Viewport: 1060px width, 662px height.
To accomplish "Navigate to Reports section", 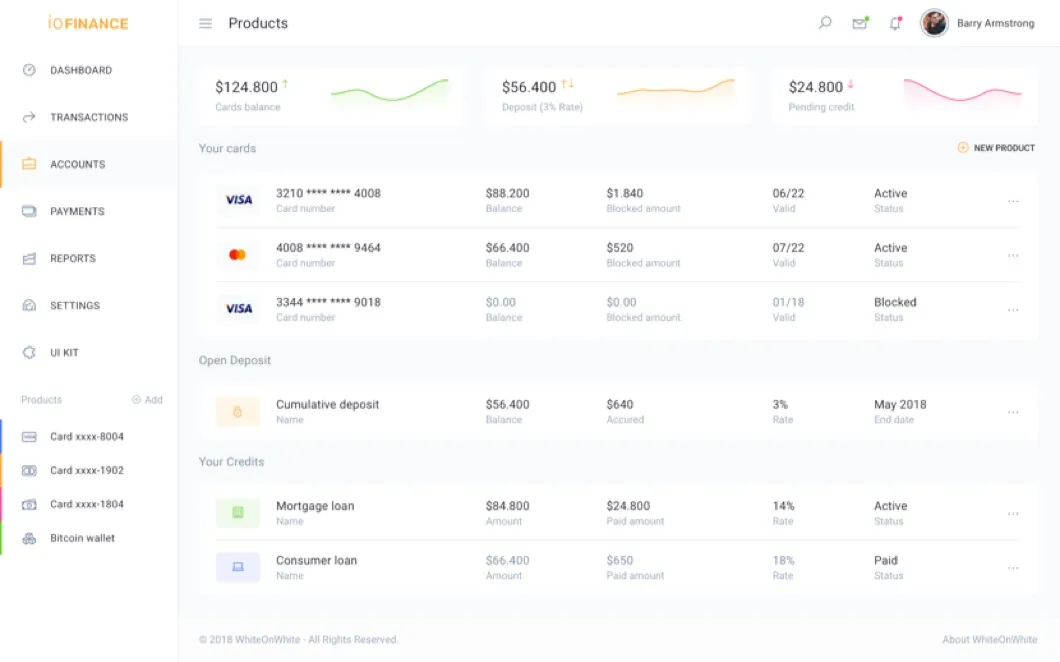I will 72,258.
